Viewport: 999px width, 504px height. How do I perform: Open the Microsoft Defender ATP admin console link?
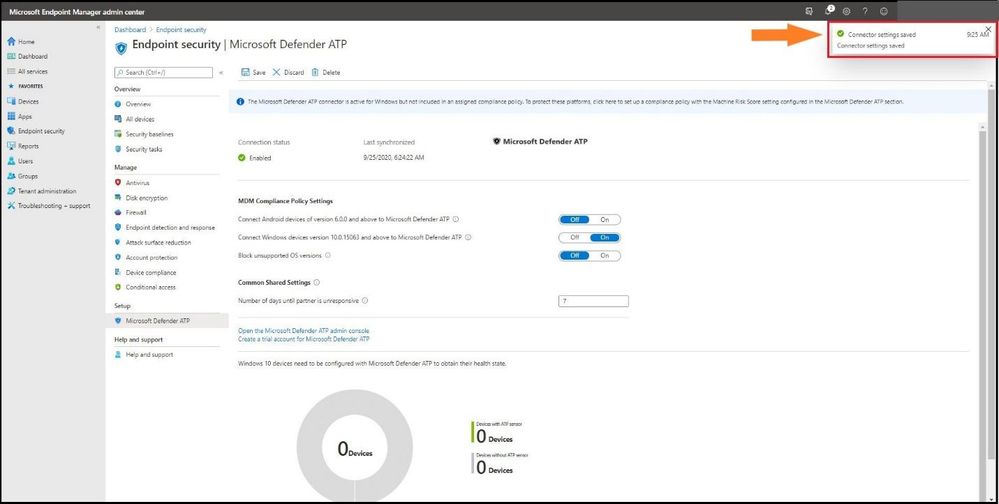coord(304,331)
